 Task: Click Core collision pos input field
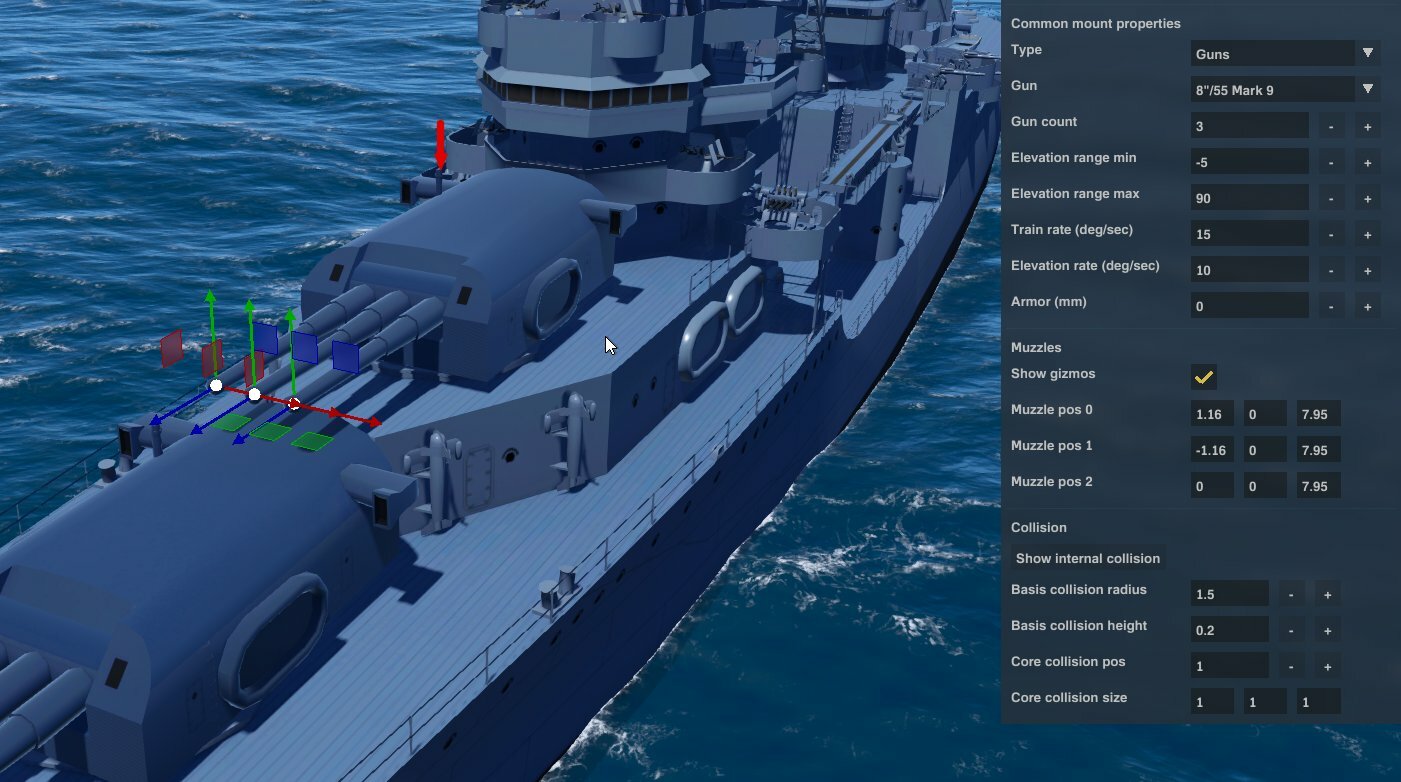coord(1230,666)
